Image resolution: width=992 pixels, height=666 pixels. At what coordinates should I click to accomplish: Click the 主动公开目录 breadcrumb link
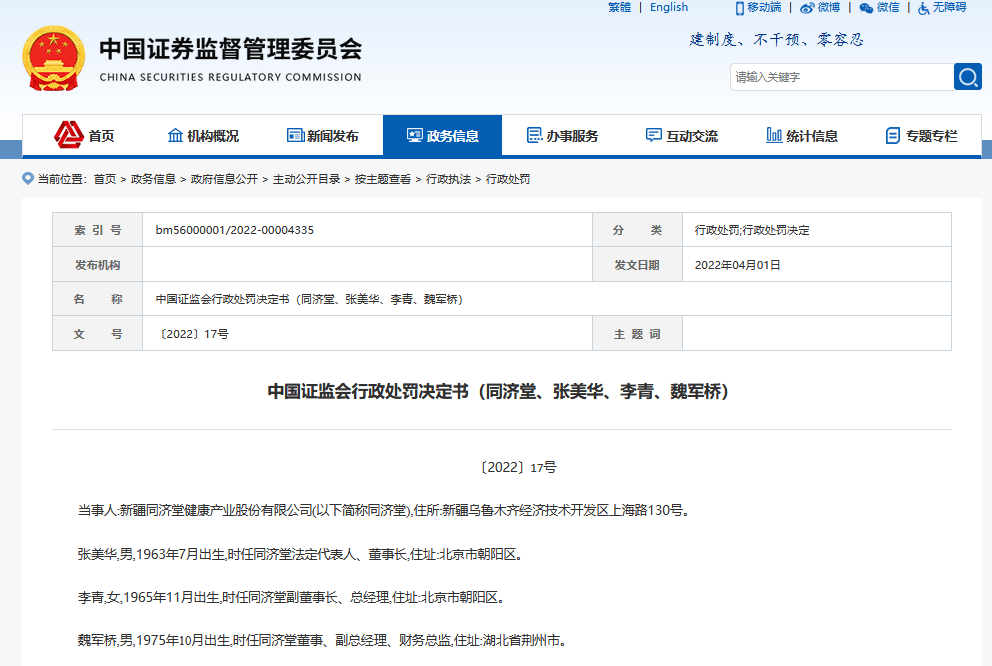(306, 180)
